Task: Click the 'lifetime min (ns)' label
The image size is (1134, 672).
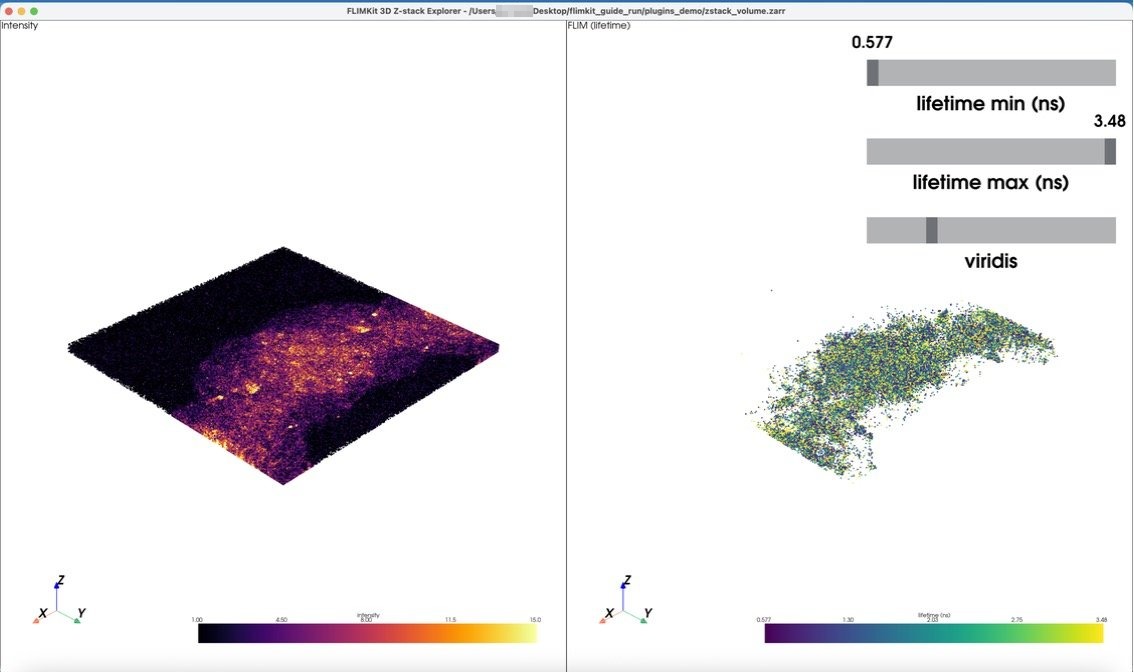Action: [x=991, y=103]
